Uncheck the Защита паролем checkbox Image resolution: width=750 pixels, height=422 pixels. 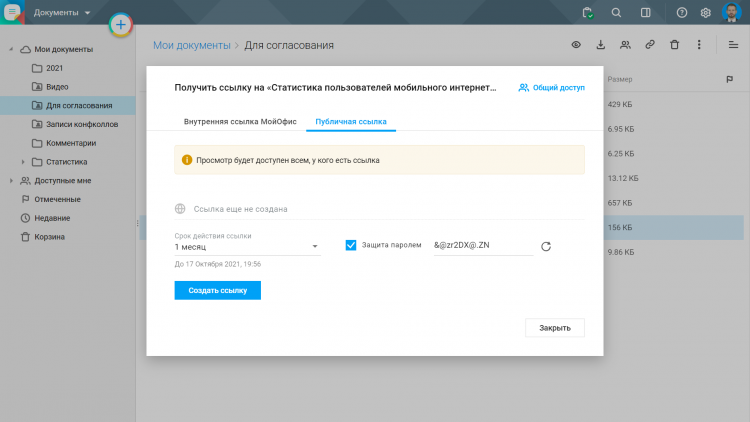351,245
